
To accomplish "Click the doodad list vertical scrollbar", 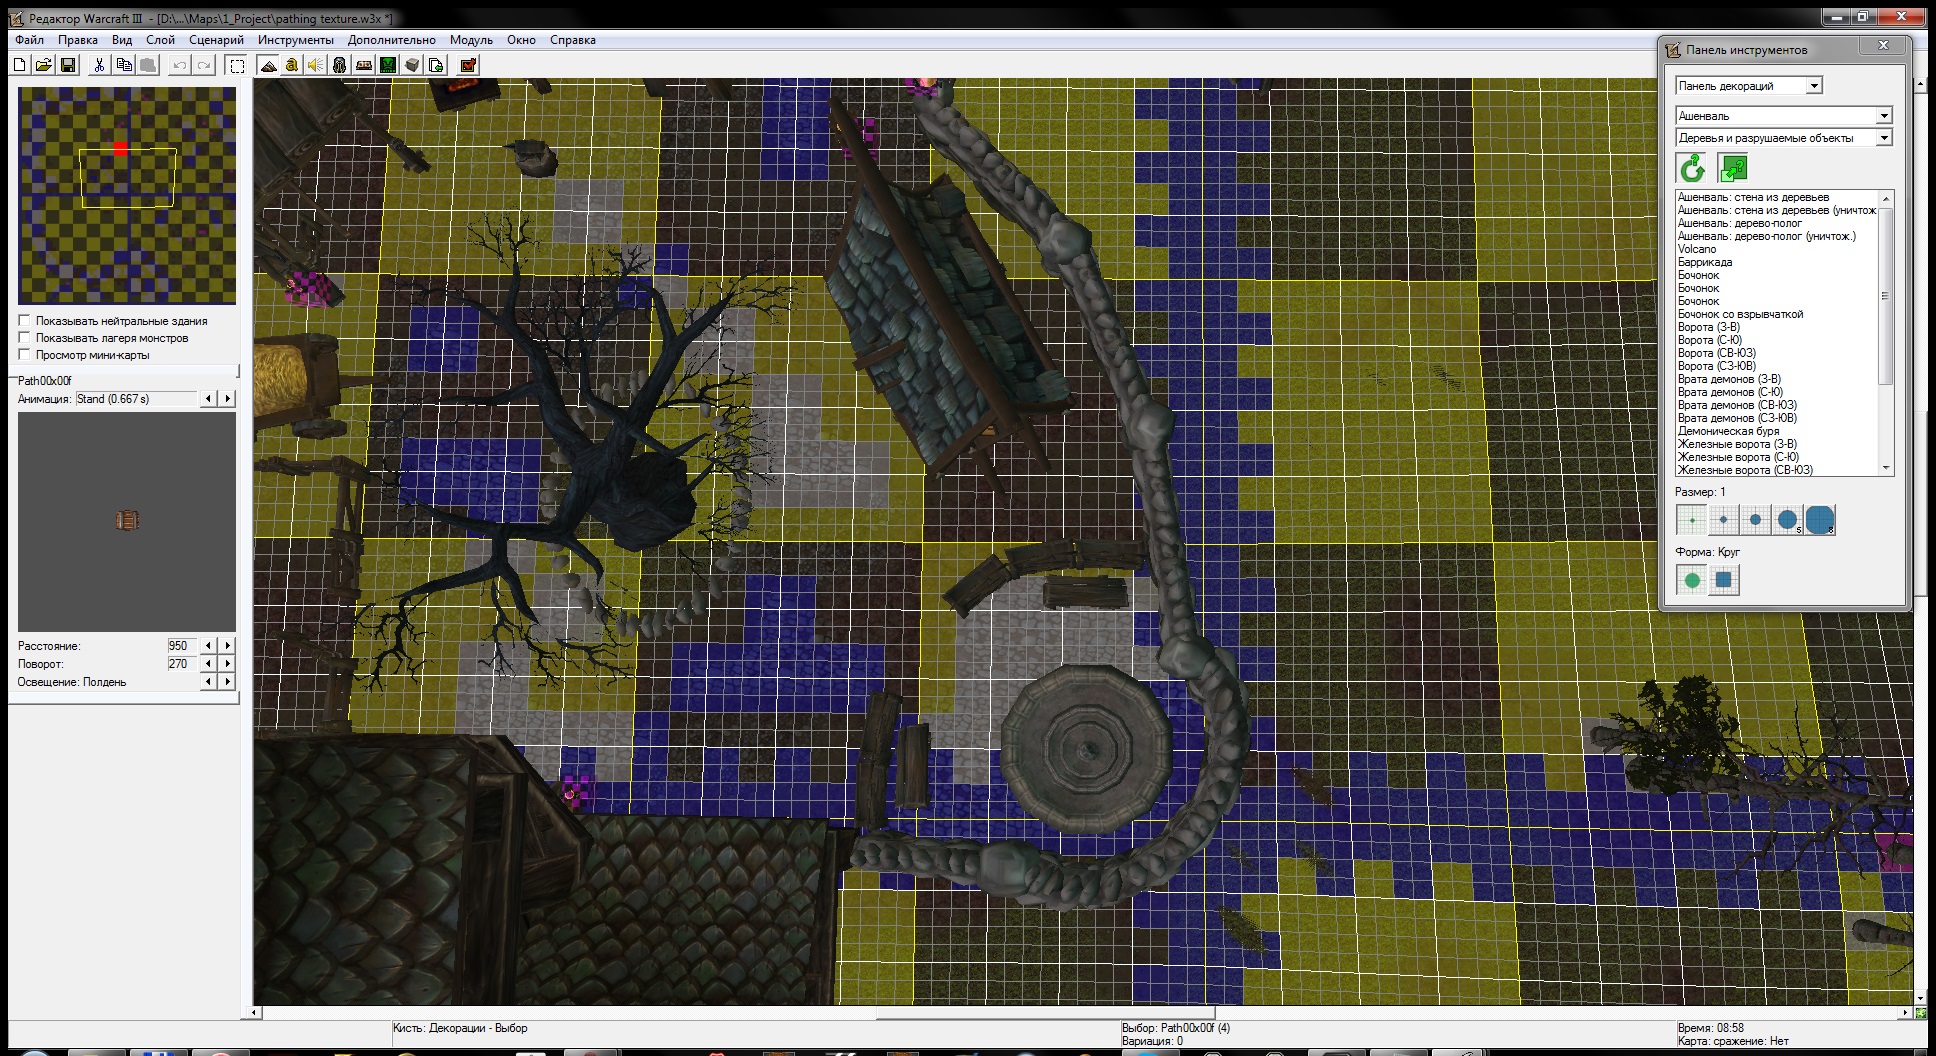I will click(1886, 334).
